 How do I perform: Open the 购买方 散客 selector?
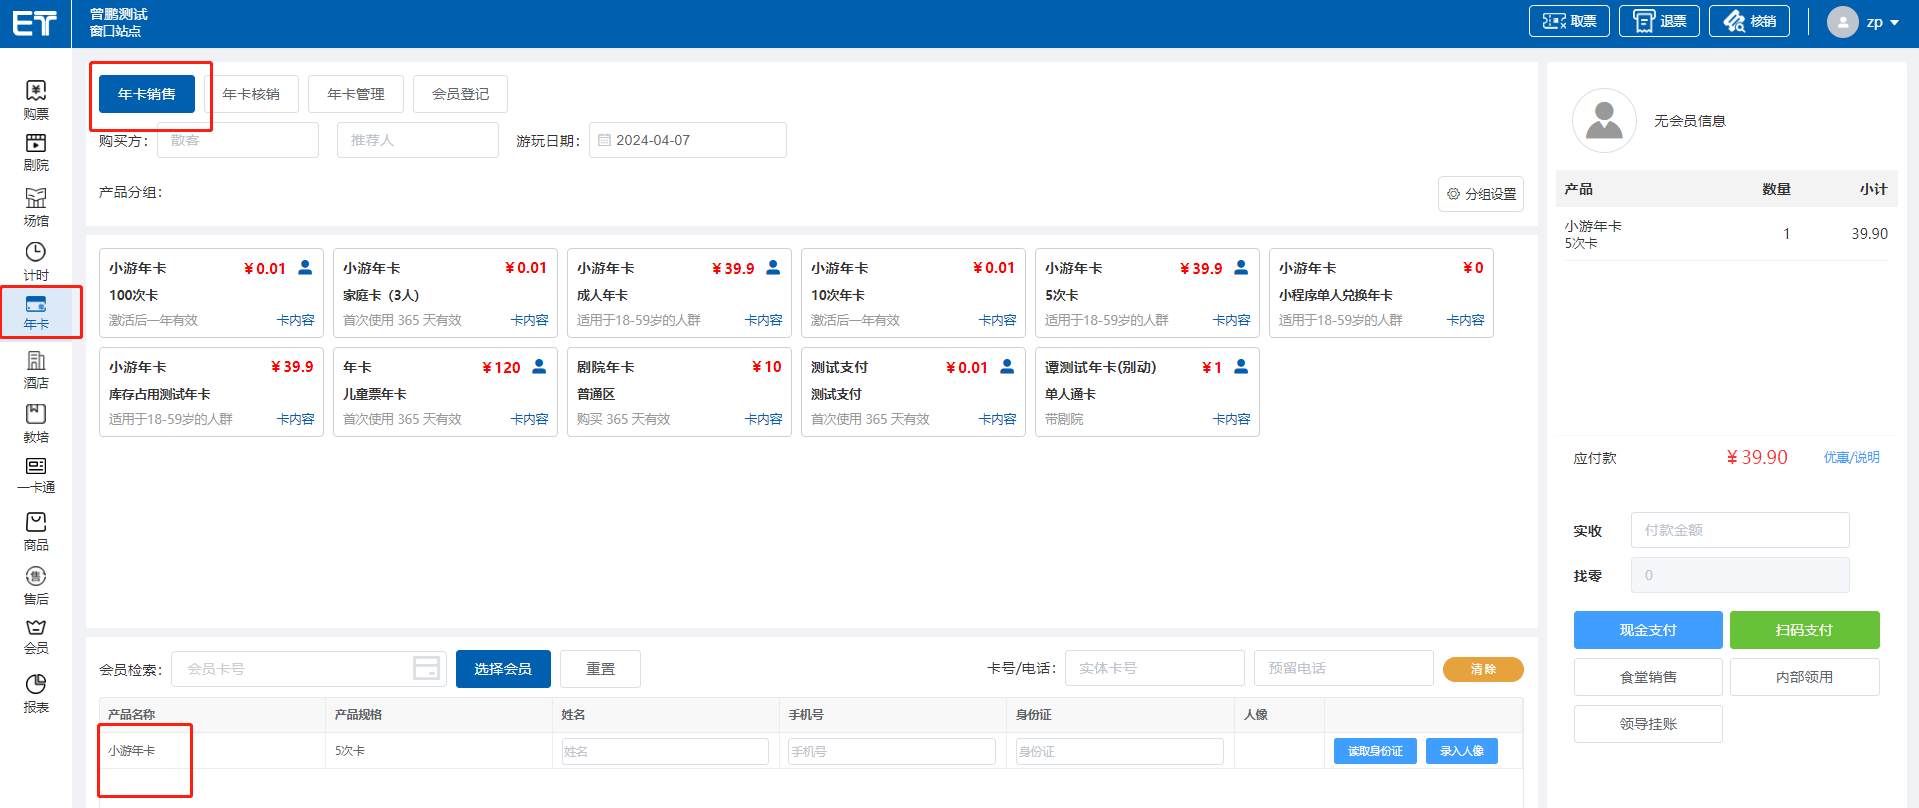(238, 140)
